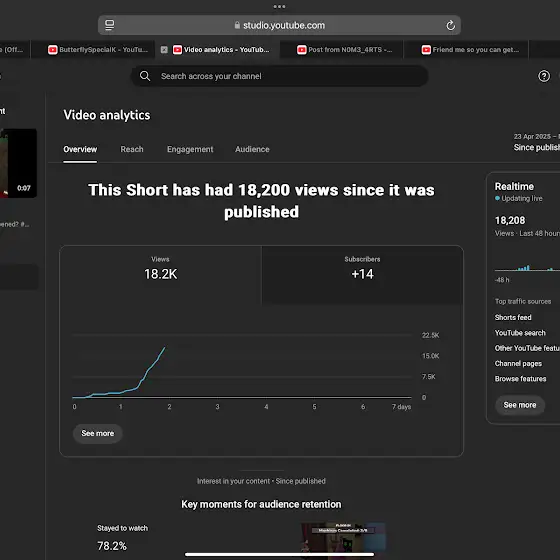Click YouTube favicon on Post from N0M3_4RTS tab
The height and width of the screenshot is (560, 560).
tap(302, 50)
